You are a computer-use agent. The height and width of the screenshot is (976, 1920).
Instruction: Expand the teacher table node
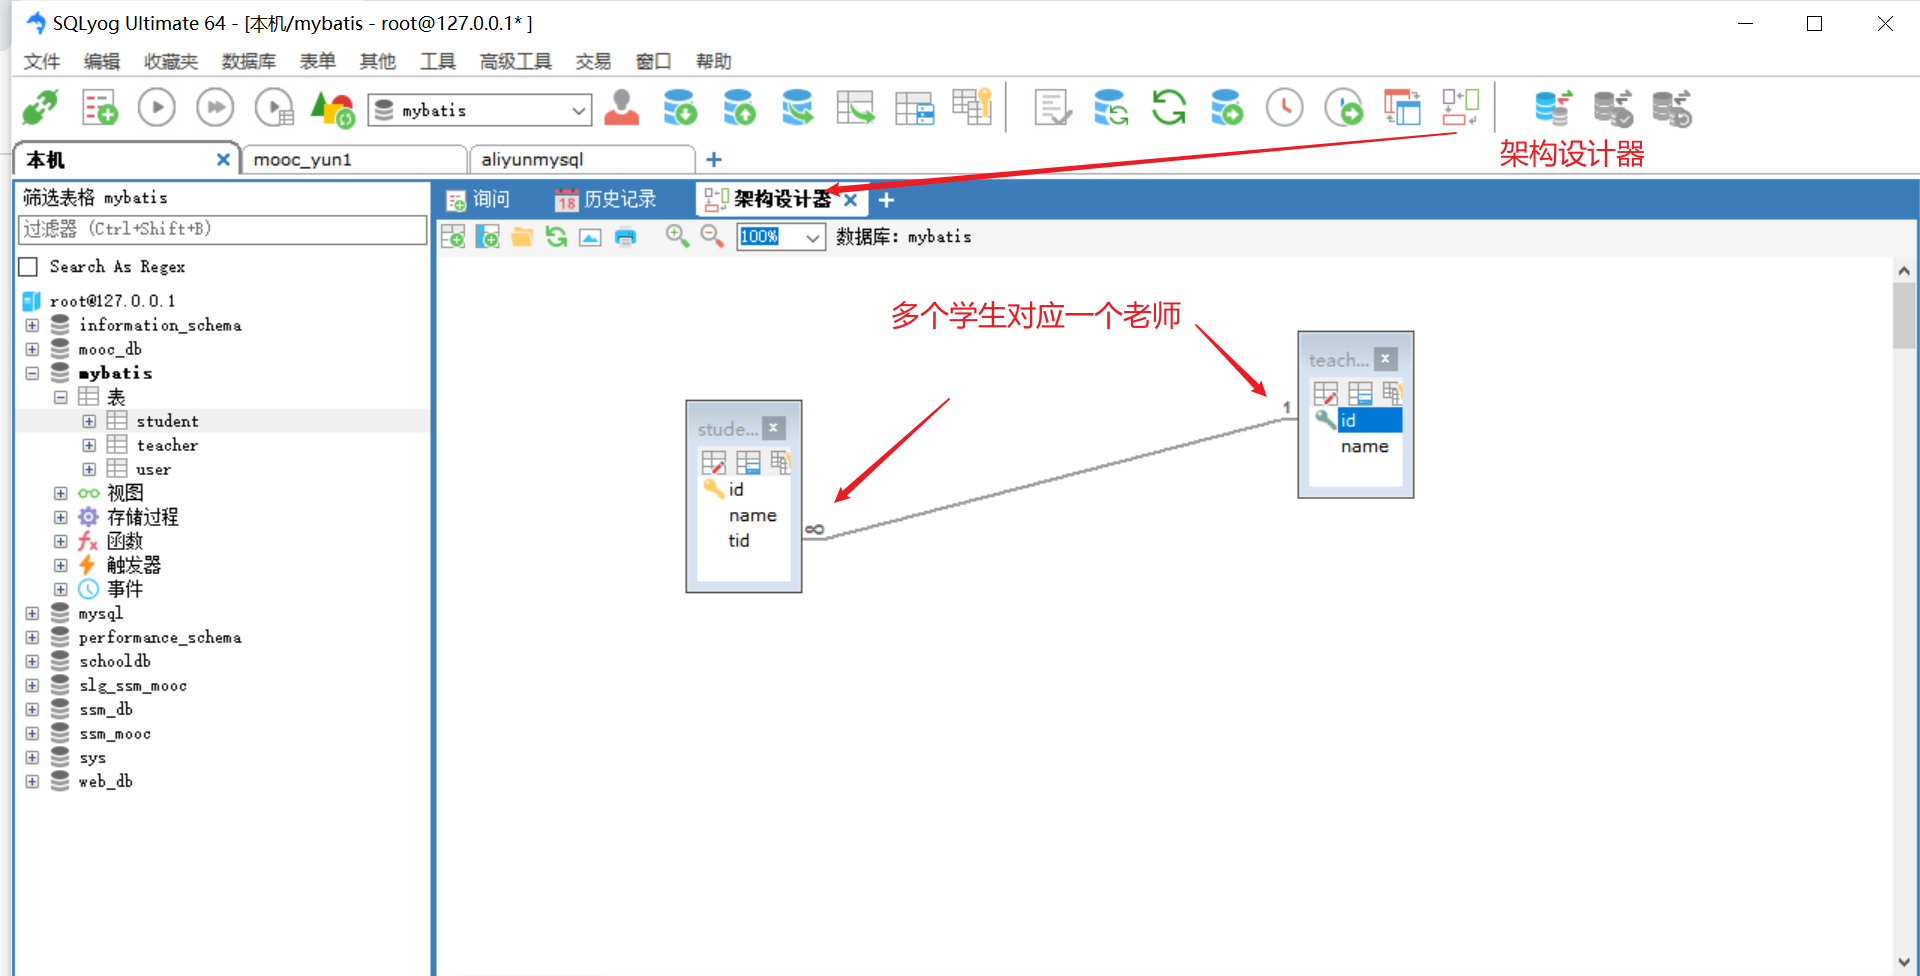tap(89, 445)
